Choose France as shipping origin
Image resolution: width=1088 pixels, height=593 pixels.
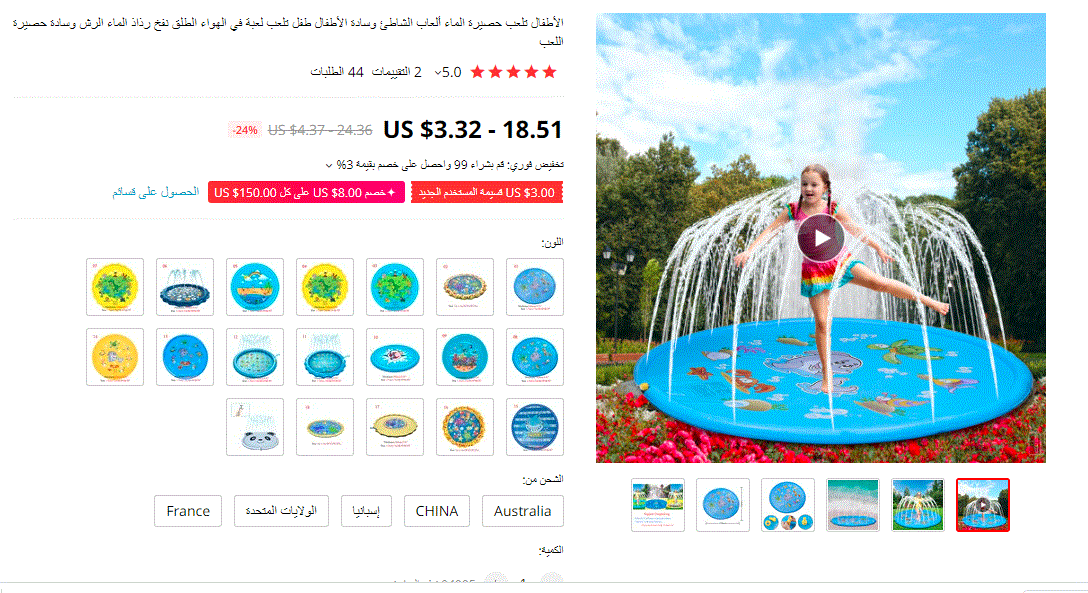click(188, 511)
